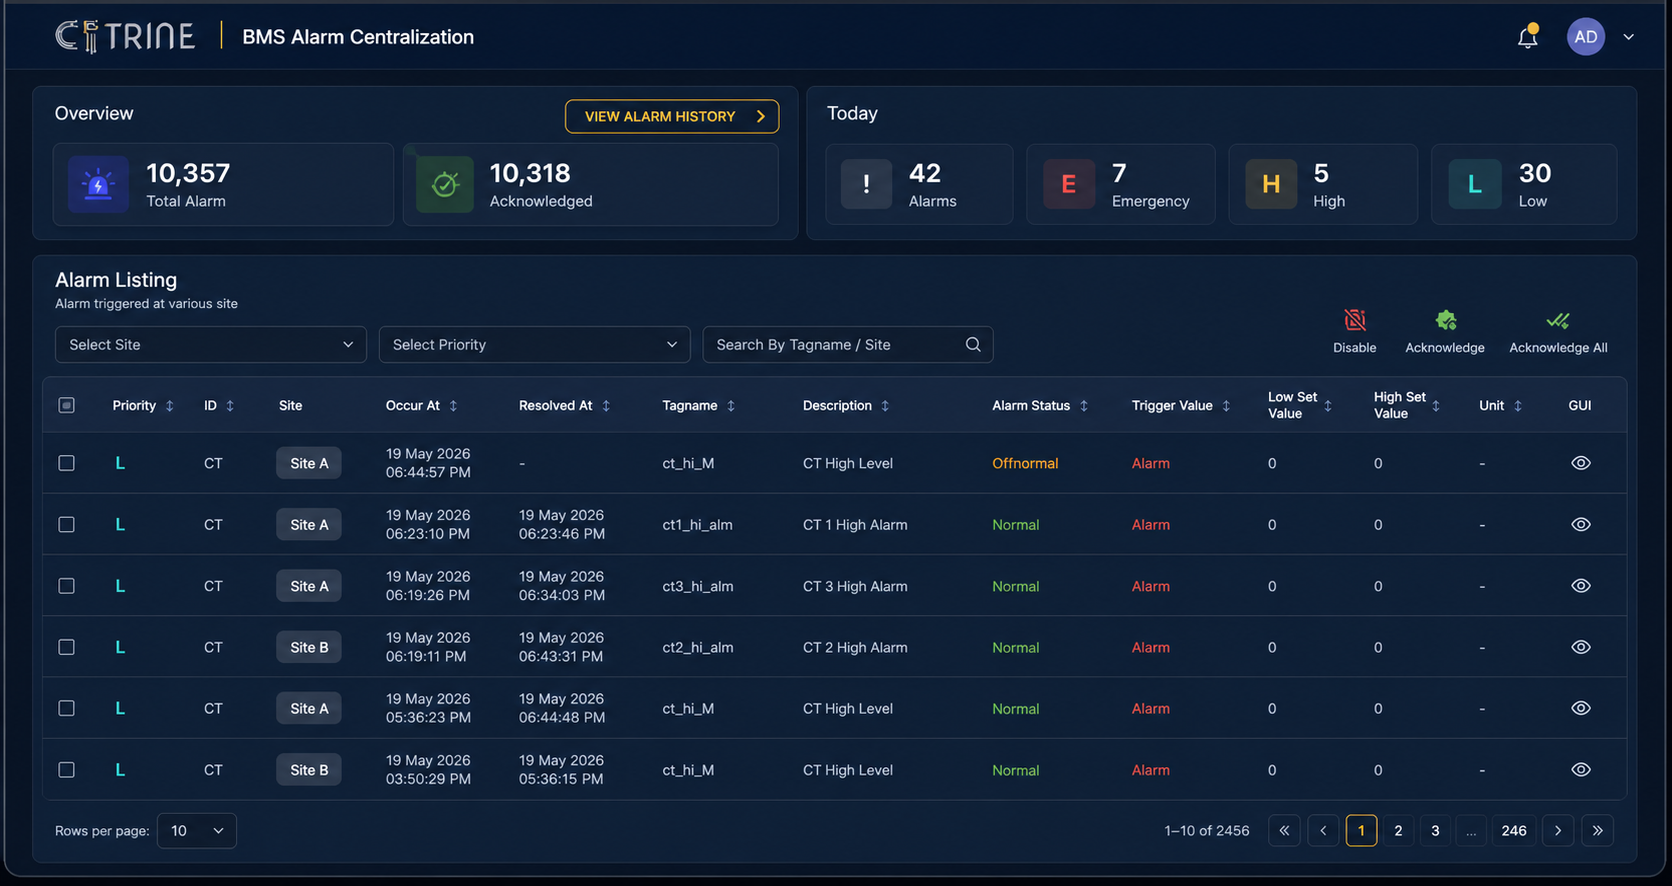Click the Offnormal alarm status
The height and width of the screenshot is (886, 1672).
coord(1025,463)
